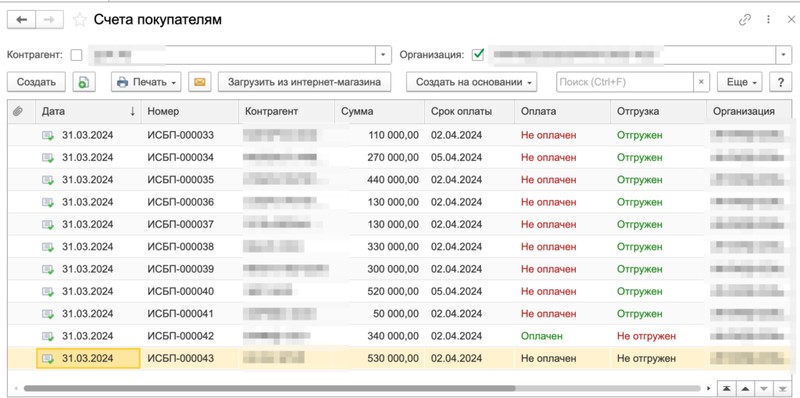Viewport: 800px width, 398px height.
Task: Enable the Контрагент filter checkbox
Action: pyautogui.click(x=76, y=55)
